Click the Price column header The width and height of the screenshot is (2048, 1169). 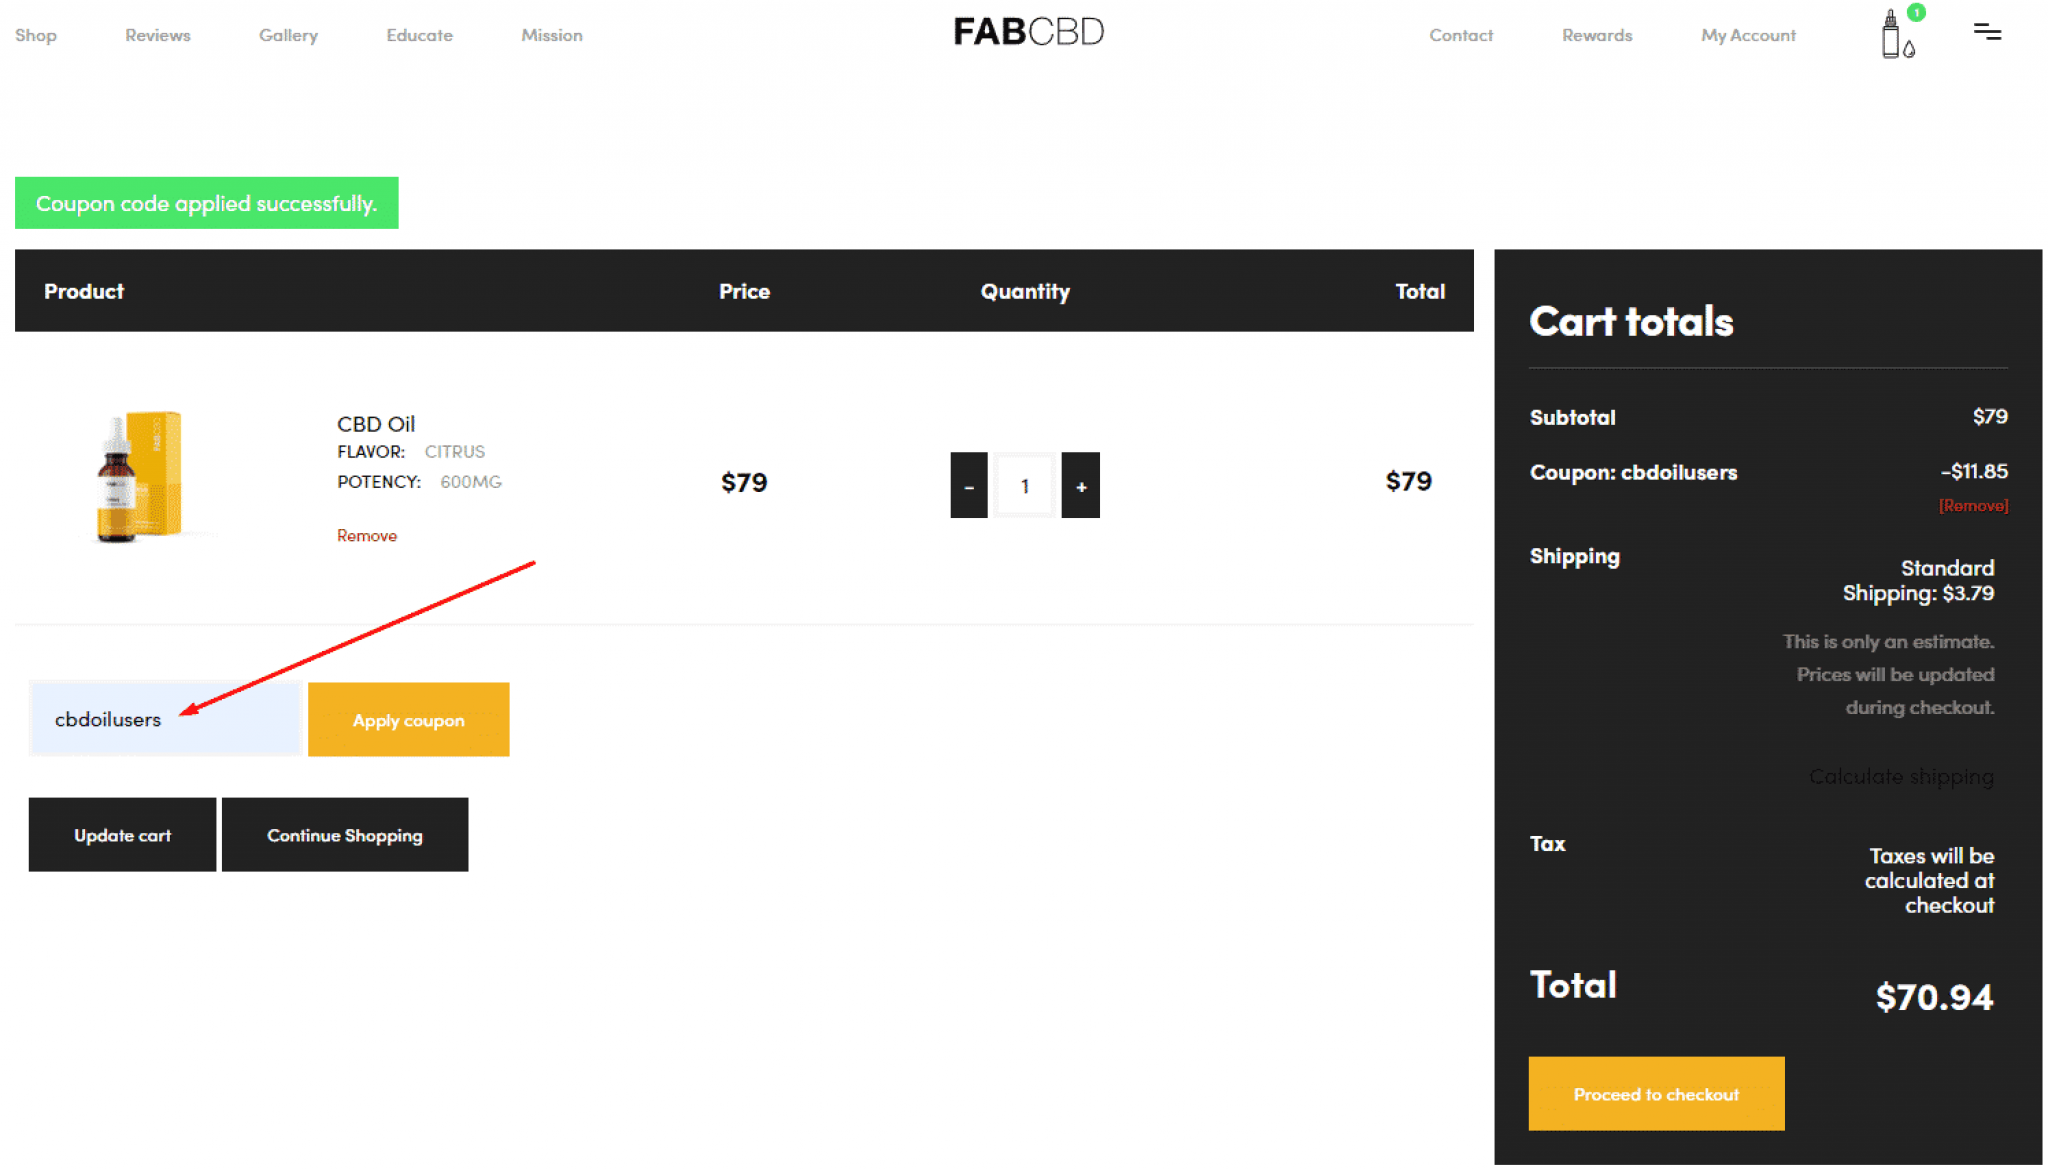(x=744, y=291)
